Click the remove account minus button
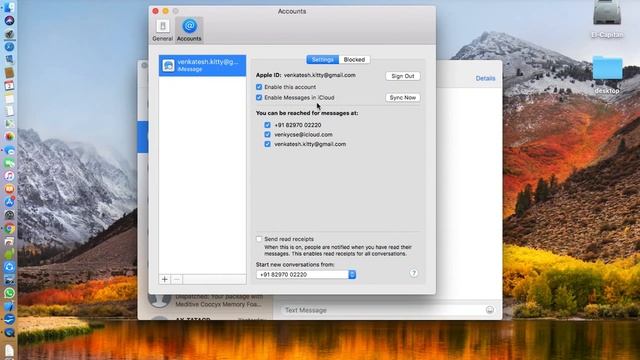This screenshot has width=640, height=360. tap(177, 279)
